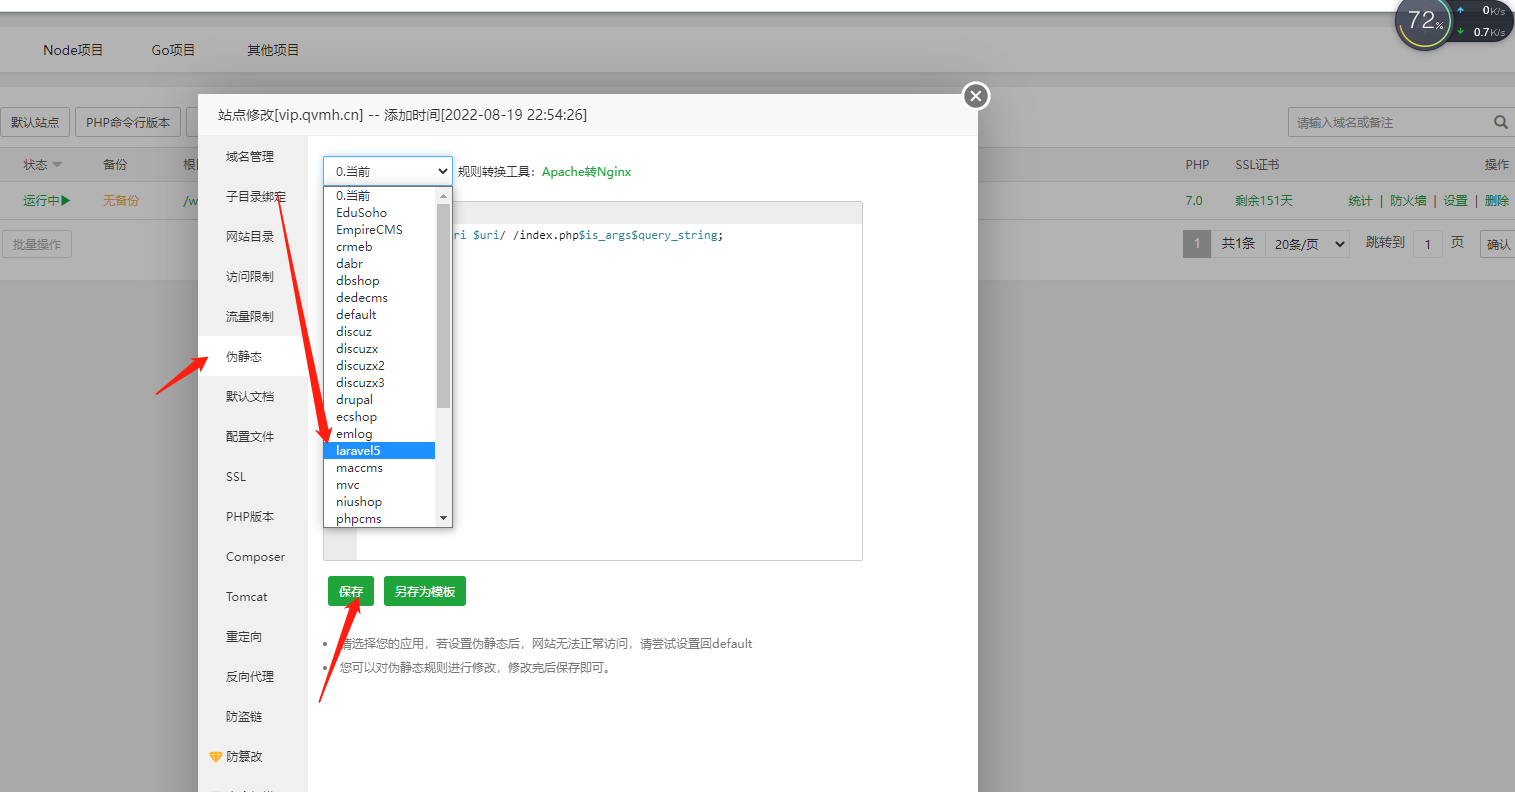Screen dimensions: 1515x792
Task: Open the 域名管理 tab
Action: click(x=252, y=157)
